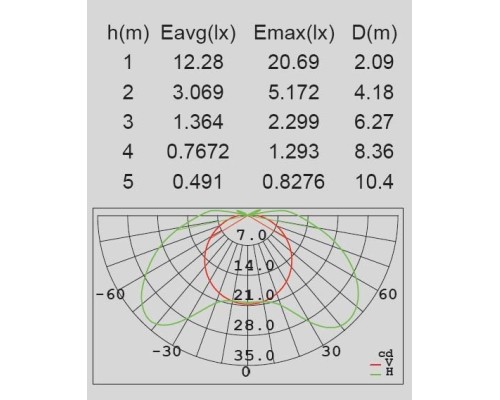Click height row value 4 in h(m) column
Screen dimensions: 500x400
pyautogui.click(x=128, y=152)
